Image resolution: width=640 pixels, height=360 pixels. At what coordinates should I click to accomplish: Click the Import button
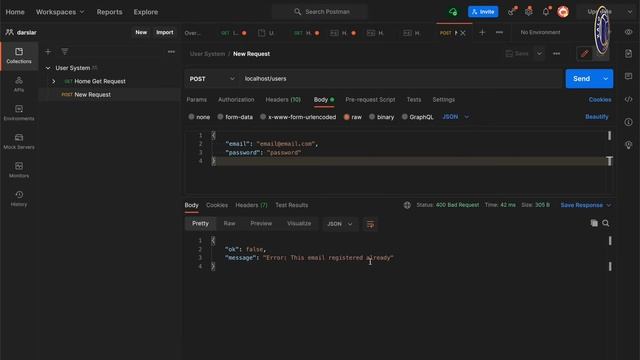164,32
